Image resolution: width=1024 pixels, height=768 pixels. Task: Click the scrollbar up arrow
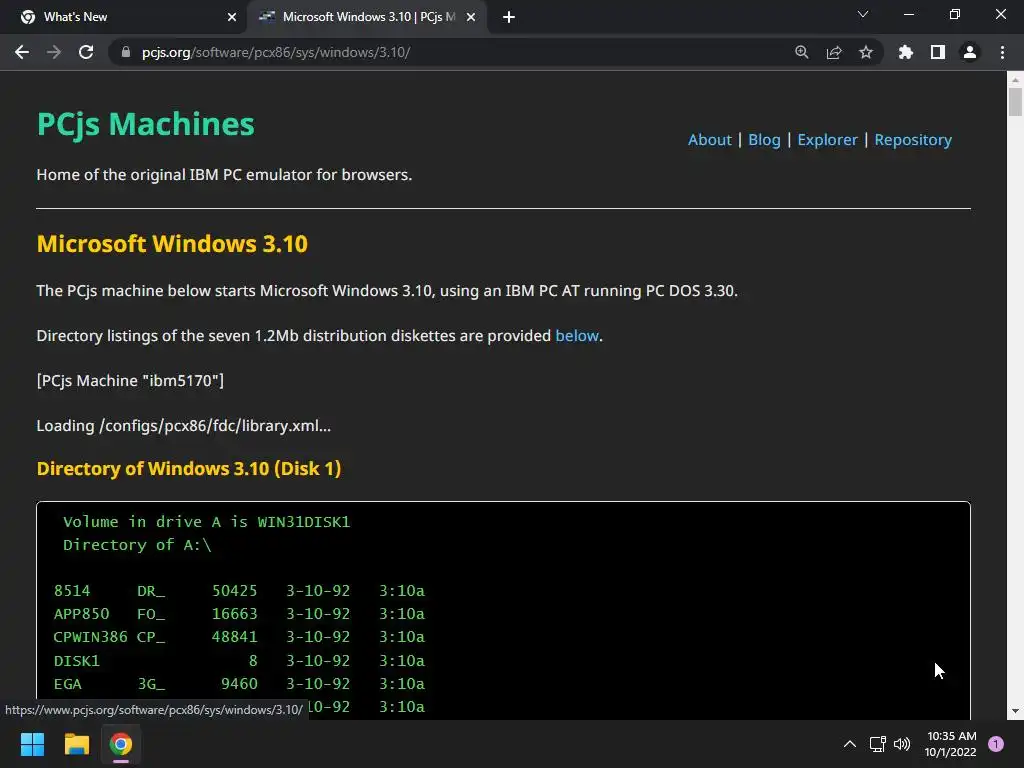tap(1015, 80)
